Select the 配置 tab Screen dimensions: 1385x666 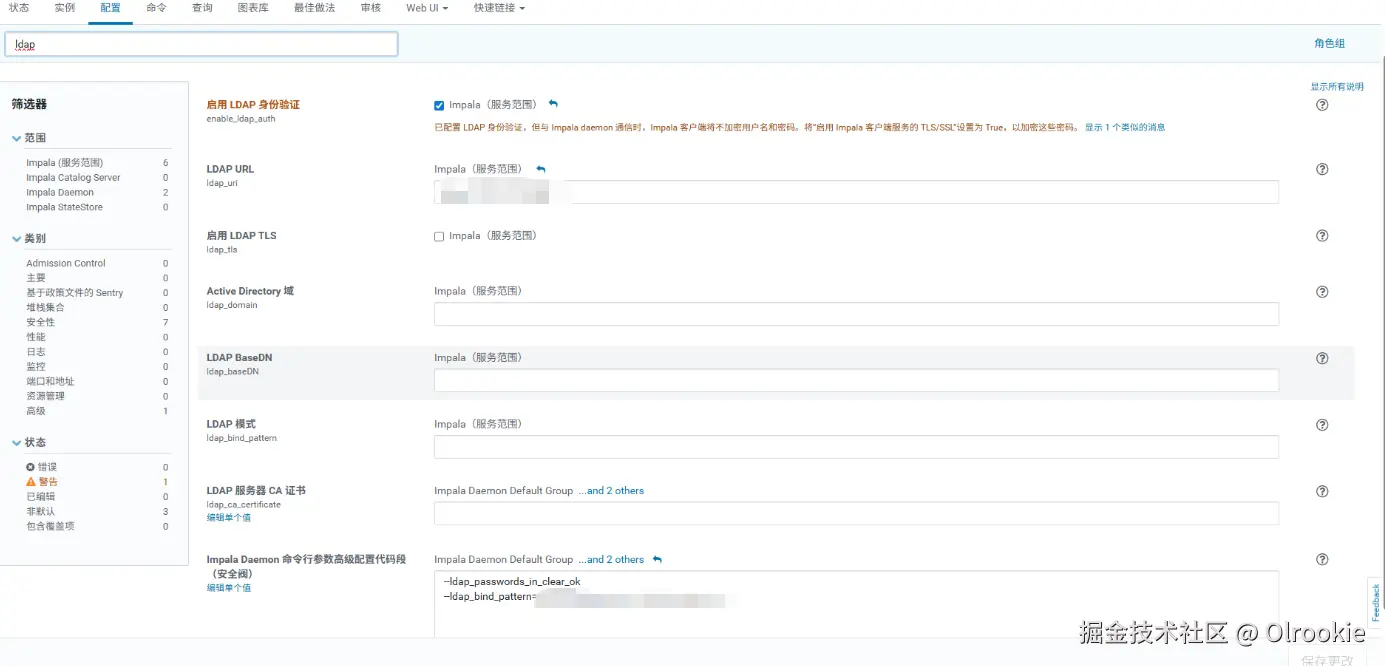tap(110, 8)
